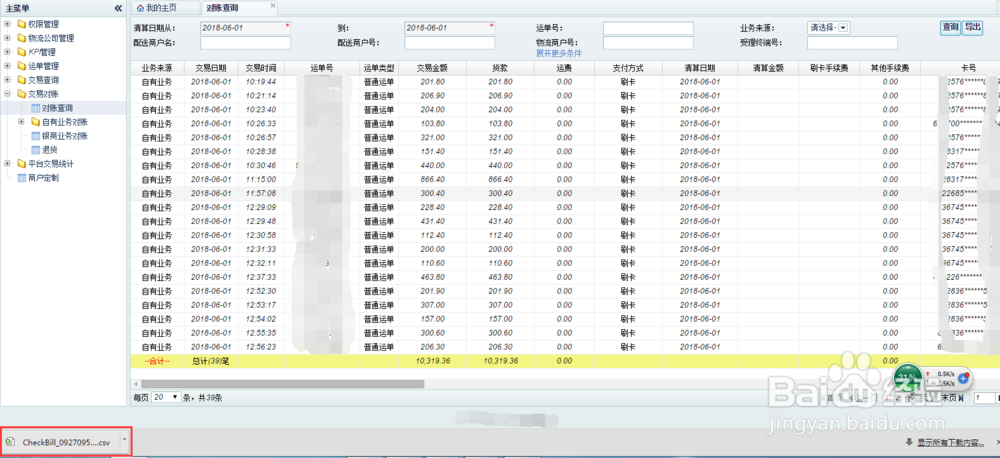Click the table icon beside 对账查询
Image resolution: width=1000 pixels, height=458 pixels.
tap(36, 108)
